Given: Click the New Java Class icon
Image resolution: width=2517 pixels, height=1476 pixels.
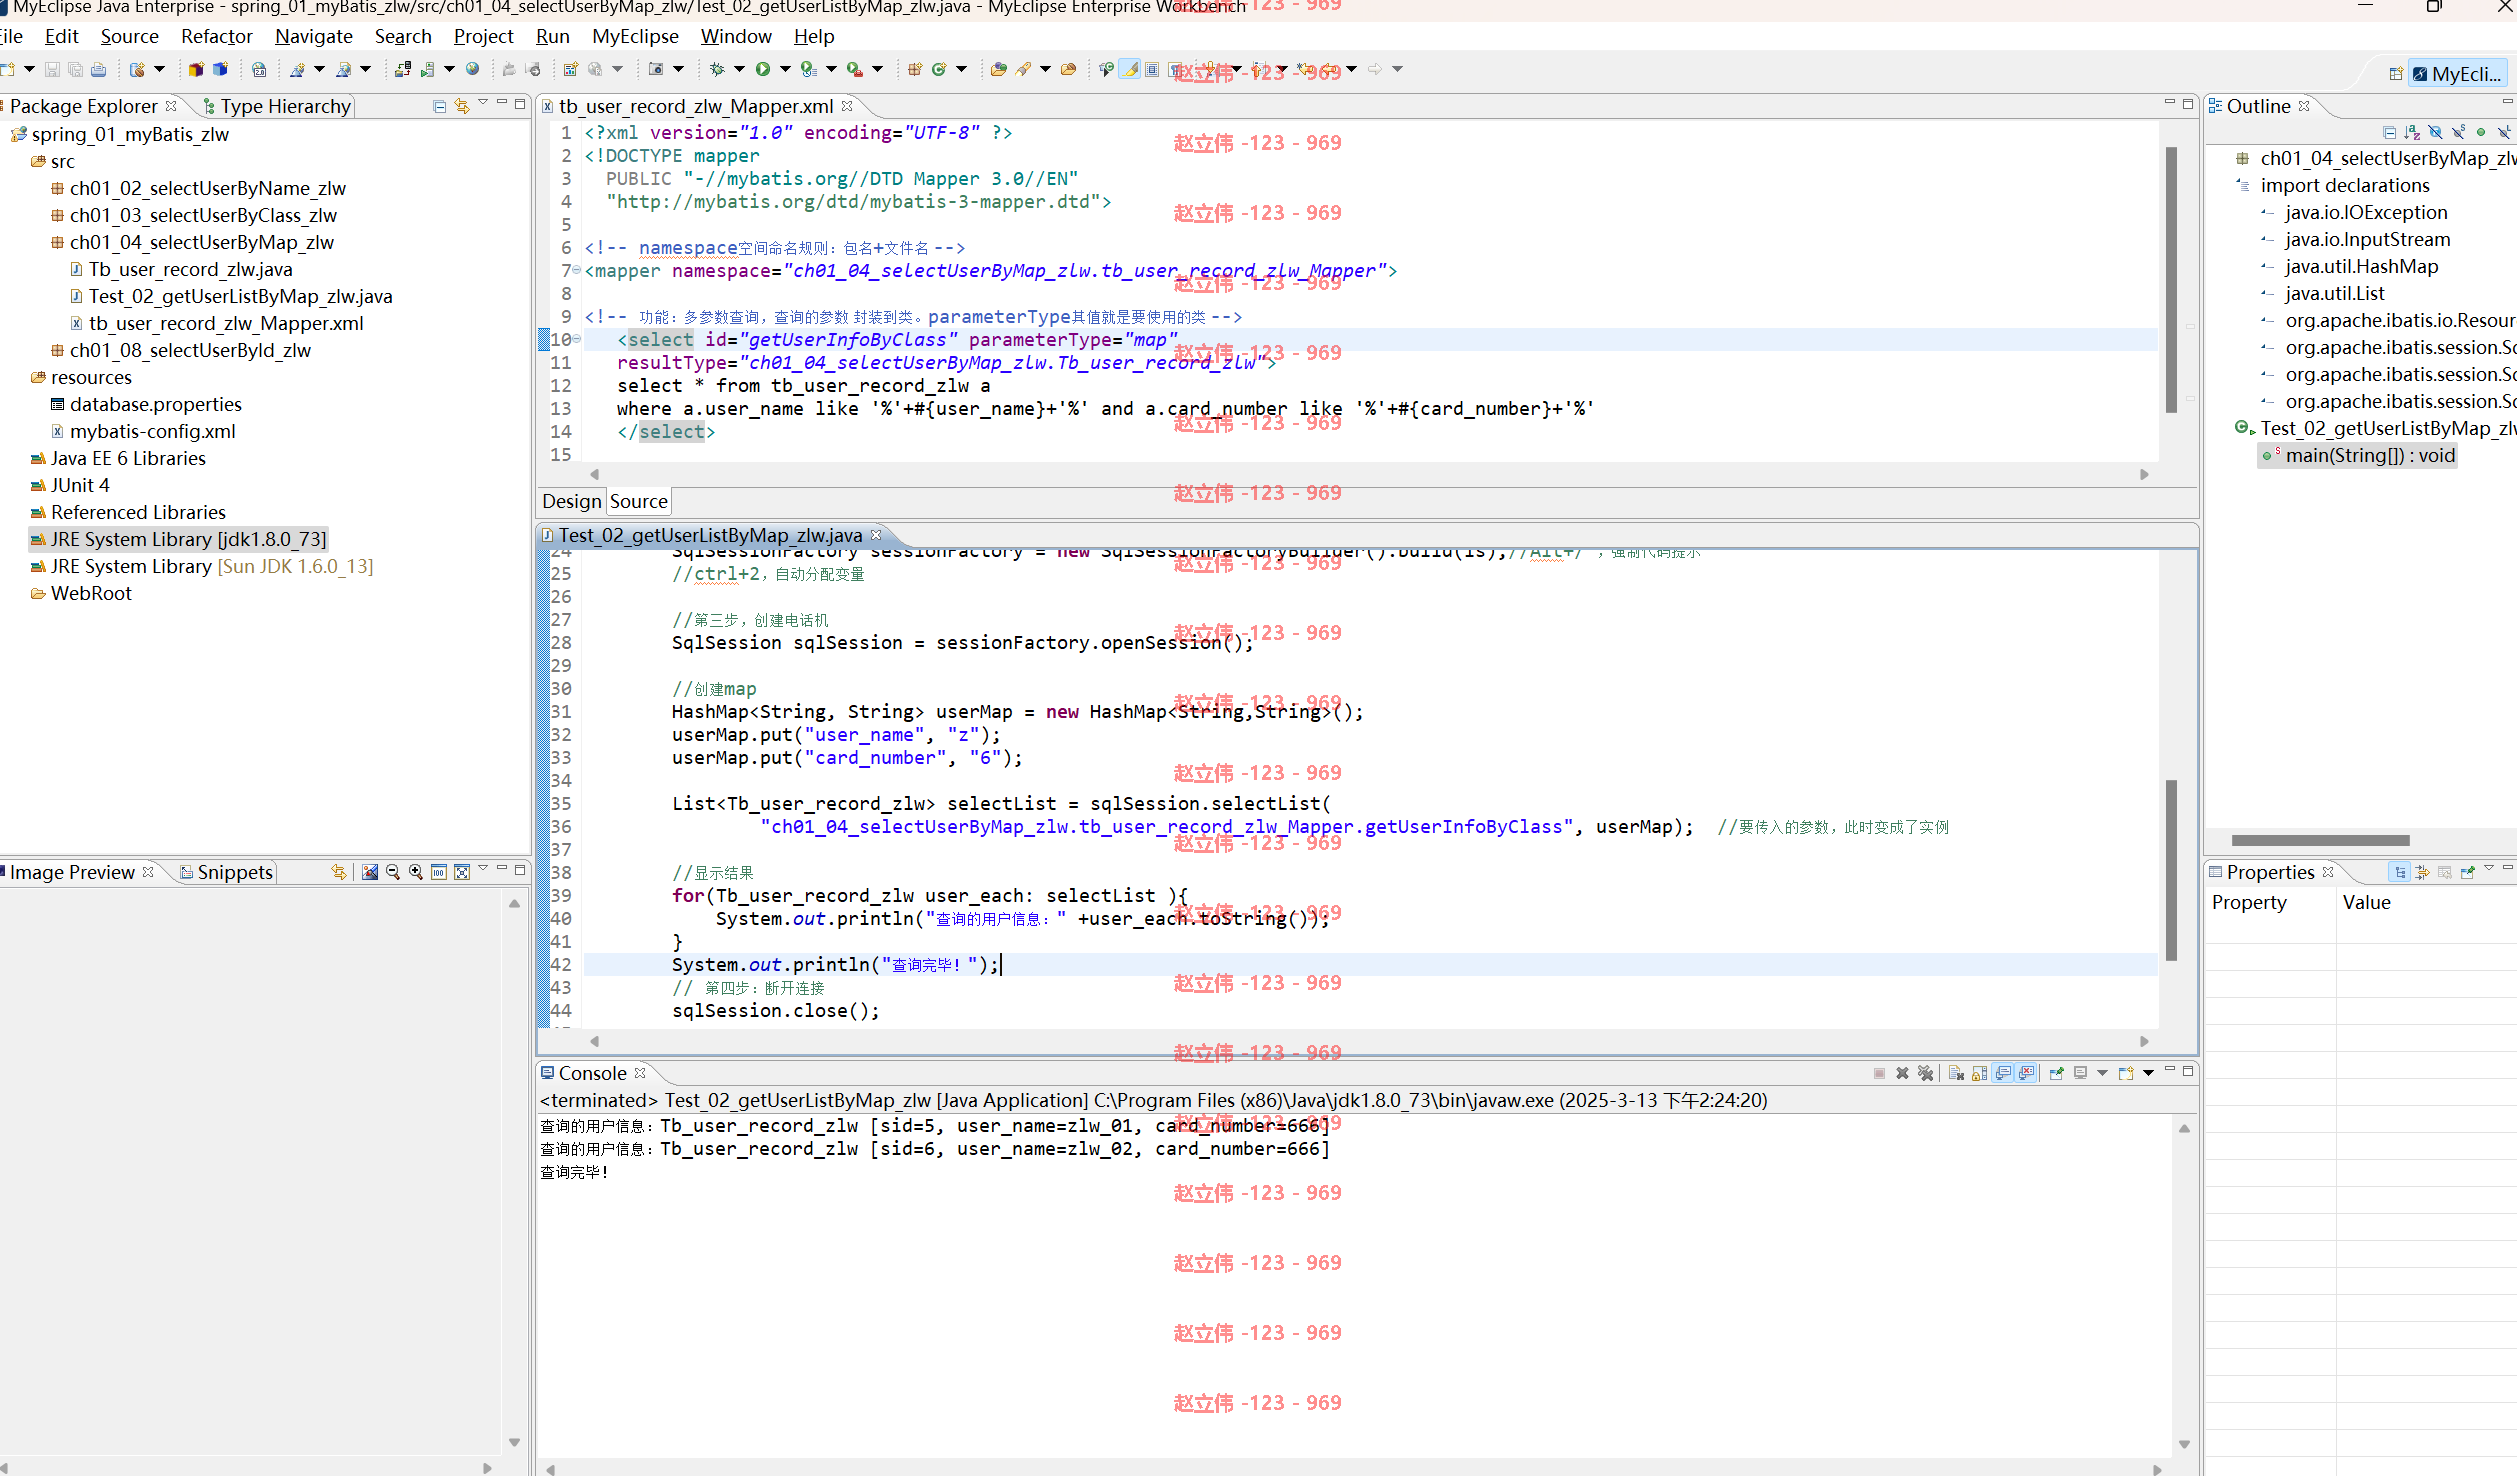Looking at the screenshot, I should (939, 69).
